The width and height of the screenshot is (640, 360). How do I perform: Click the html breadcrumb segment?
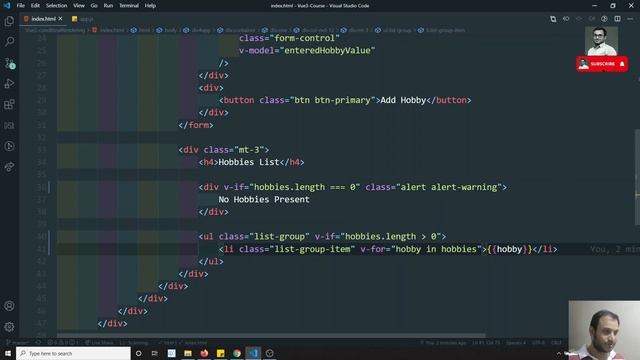[x=141, y=30]
